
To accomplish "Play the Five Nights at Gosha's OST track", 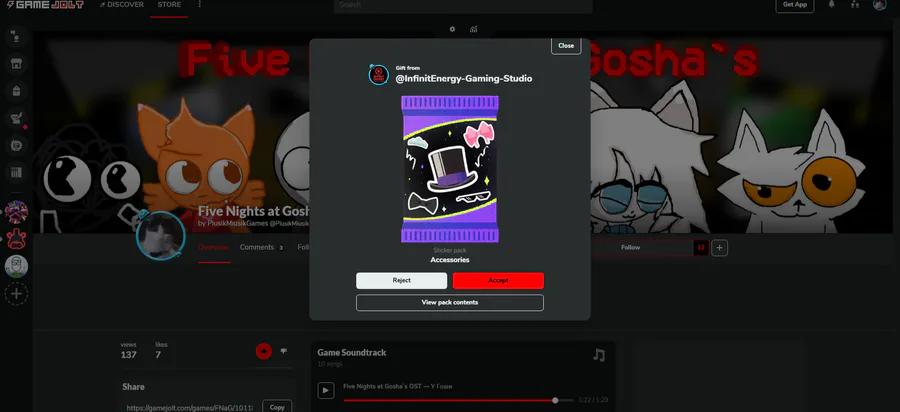I will pos(325,390).
